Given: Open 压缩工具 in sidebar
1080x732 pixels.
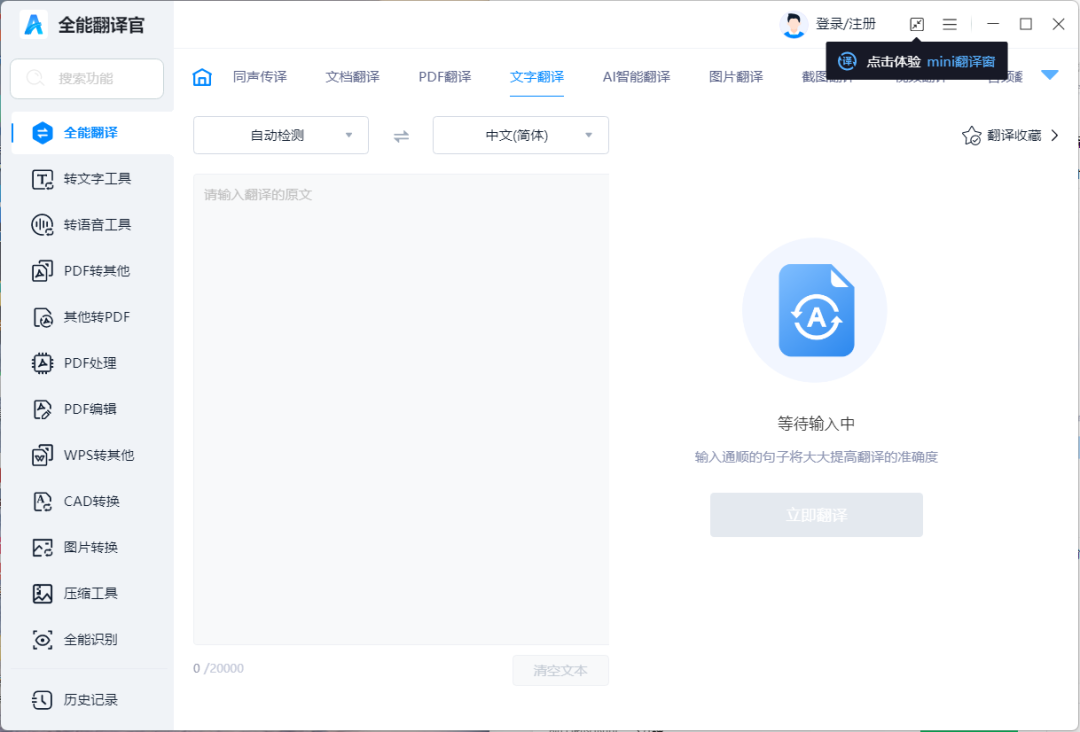Looking at the screenshot, I should click(90, 593).
